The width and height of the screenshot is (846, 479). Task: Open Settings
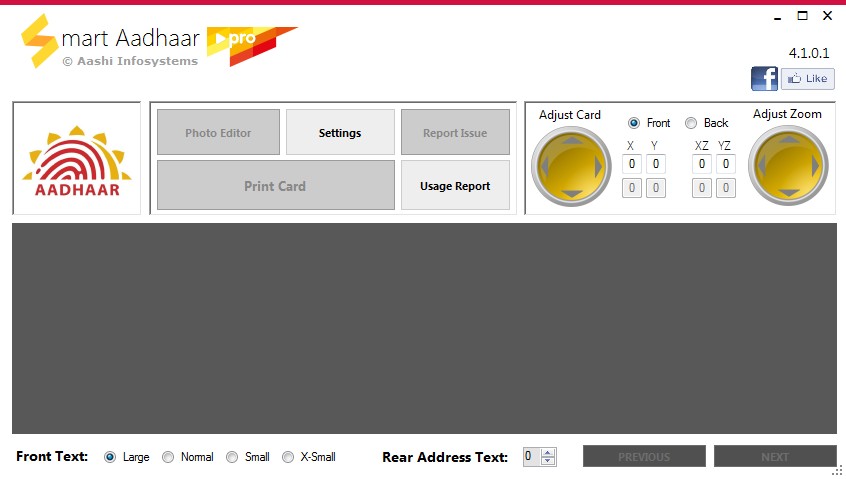point(340,132)
